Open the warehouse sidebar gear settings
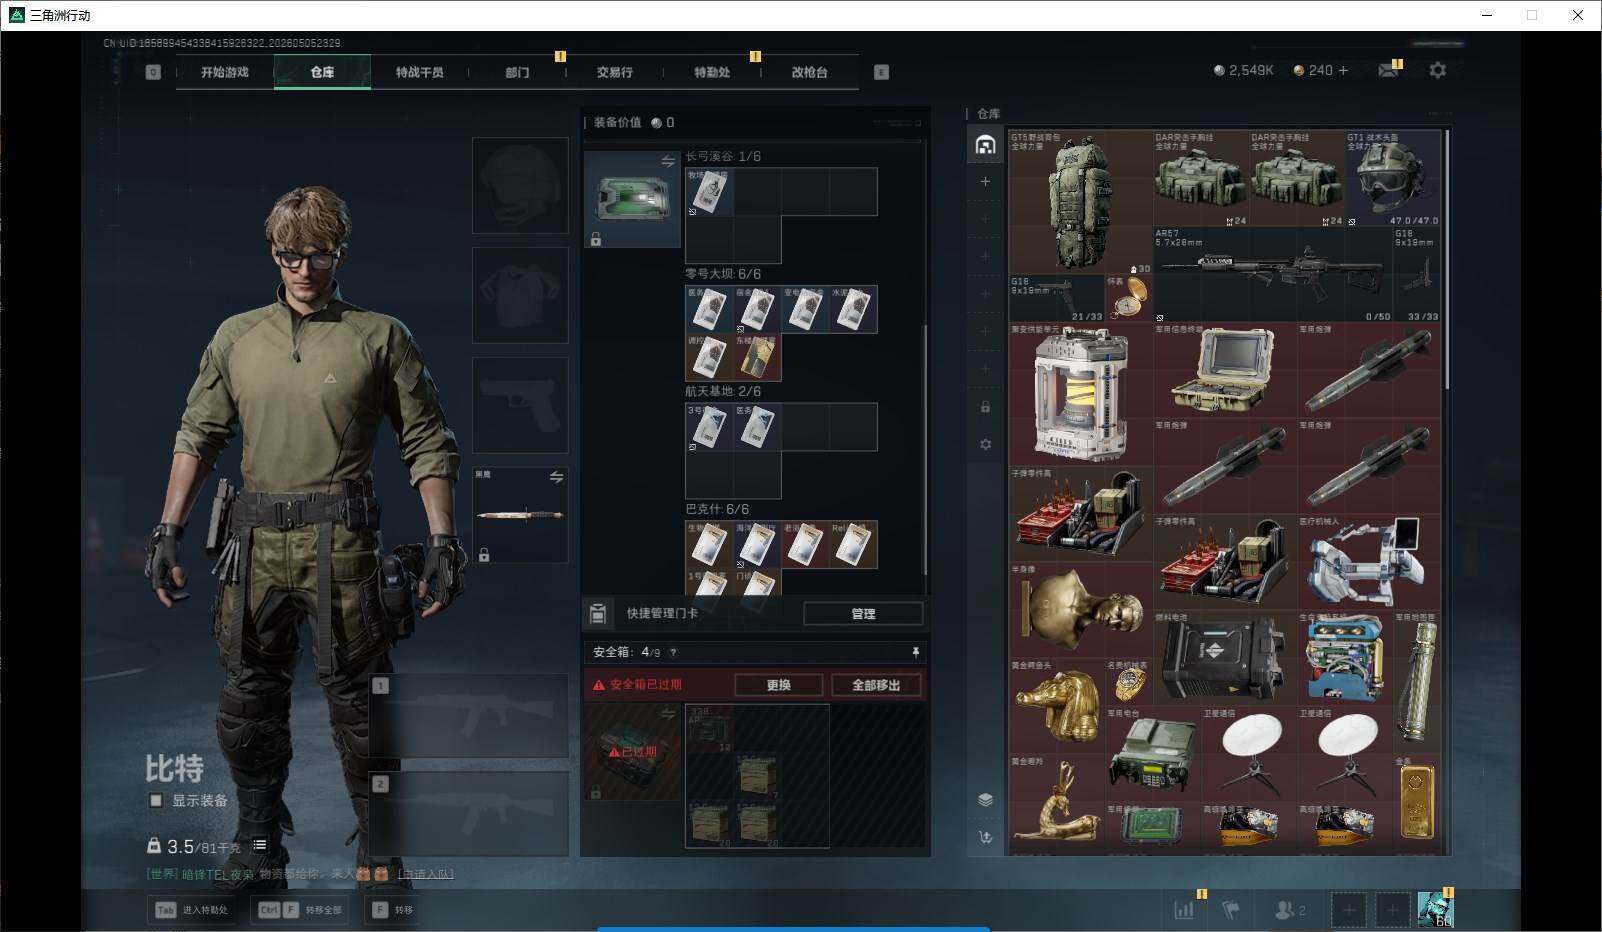 point(985,444)
